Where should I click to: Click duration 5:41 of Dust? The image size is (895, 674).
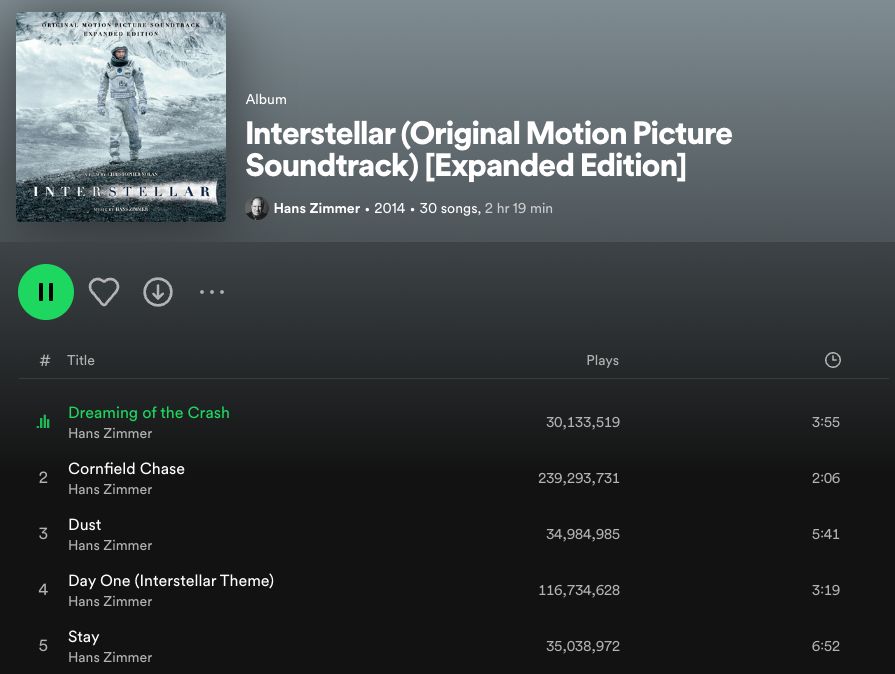coord(825,534)
